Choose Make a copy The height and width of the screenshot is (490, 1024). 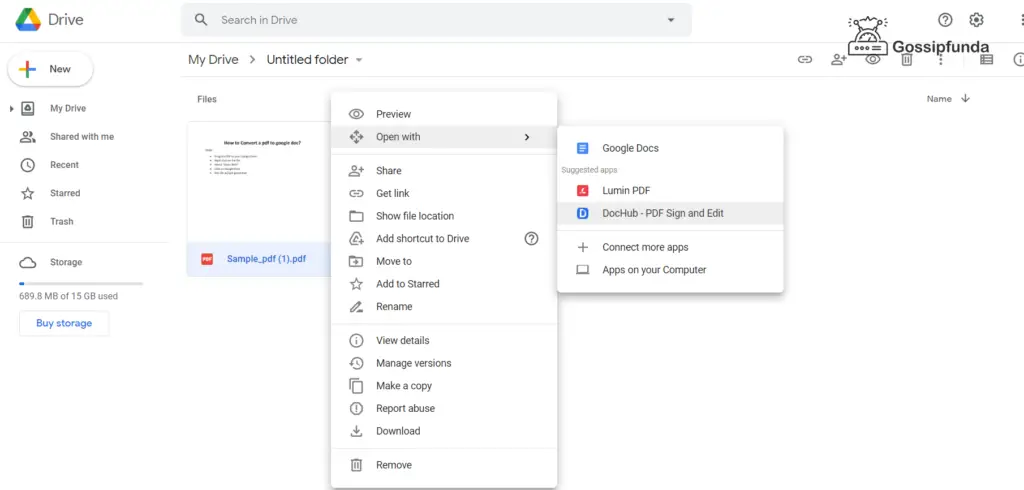pos(444,386)
